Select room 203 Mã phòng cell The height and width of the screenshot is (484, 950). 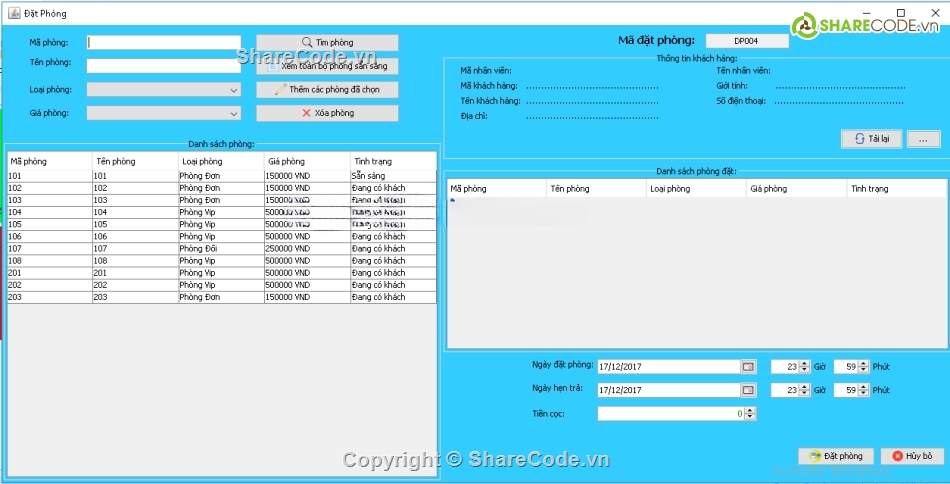click(50, 297)
